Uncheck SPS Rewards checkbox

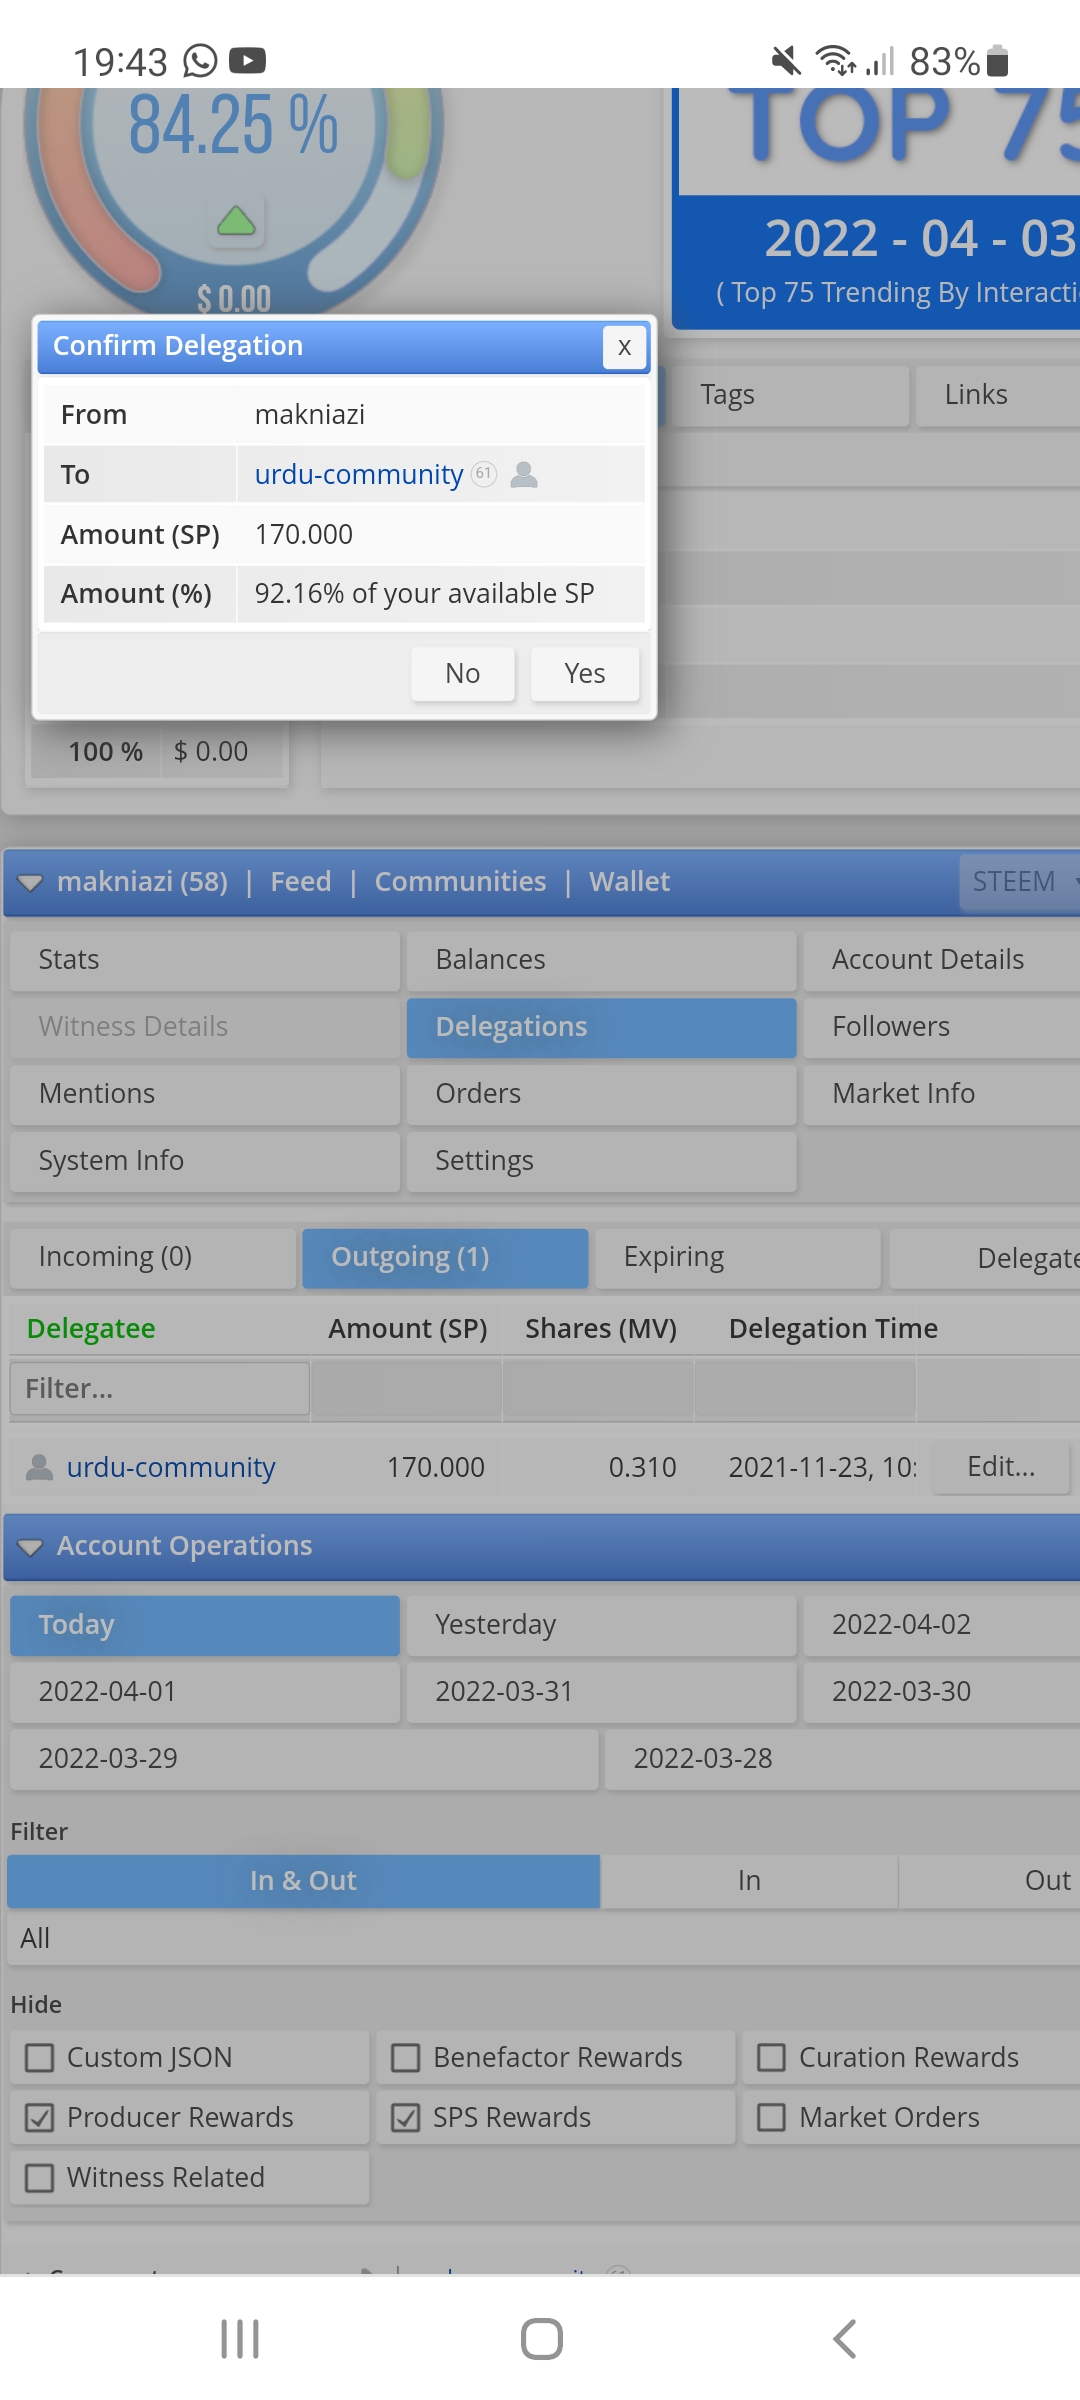click(405, 2118)
